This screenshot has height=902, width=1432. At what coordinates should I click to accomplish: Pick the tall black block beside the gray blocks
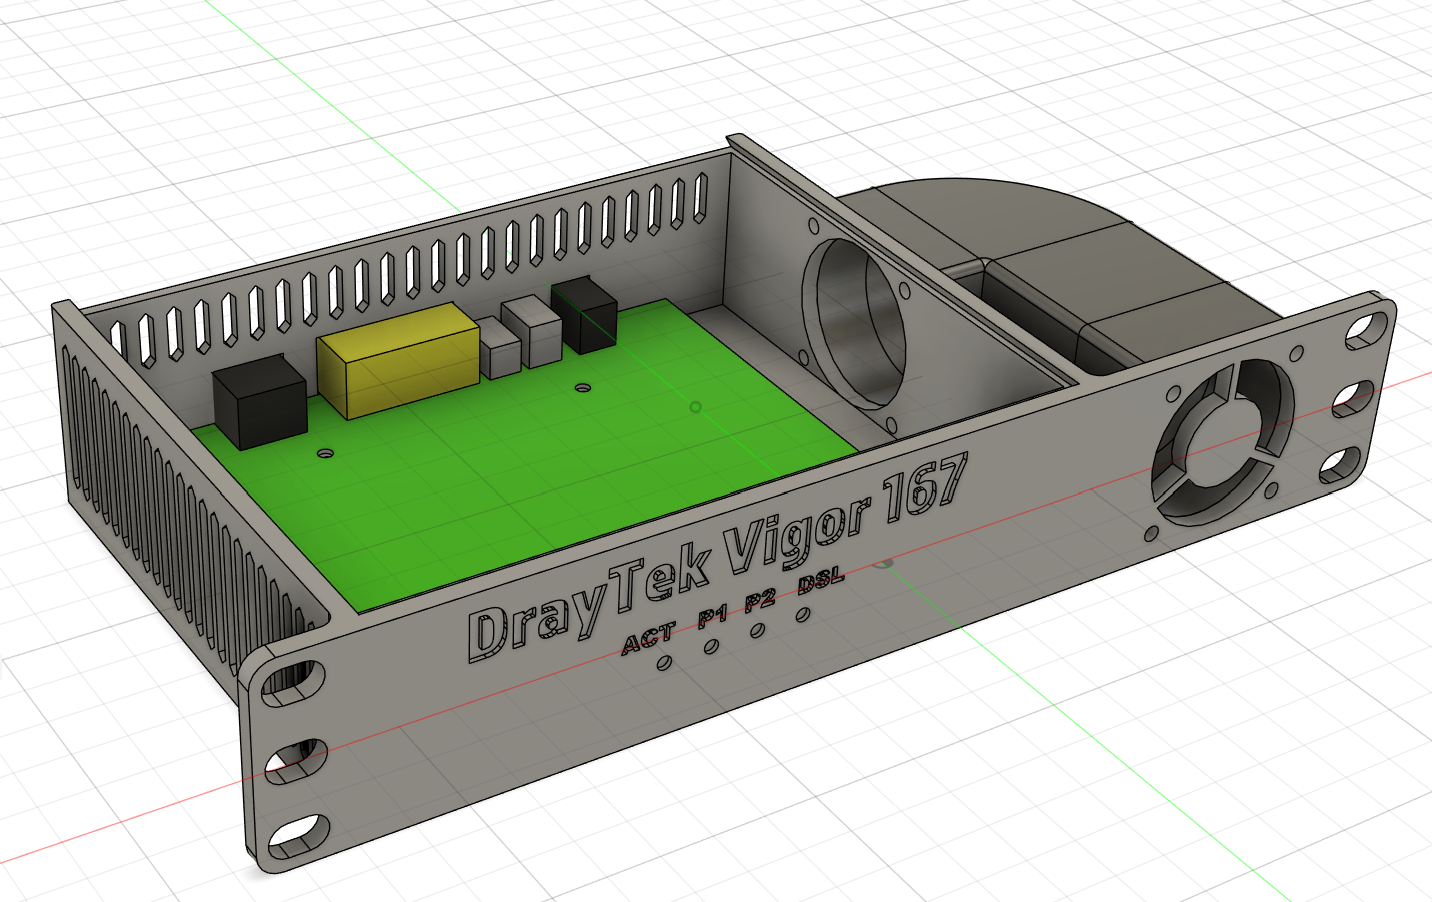pyautogui.click(x=584, y=315)
